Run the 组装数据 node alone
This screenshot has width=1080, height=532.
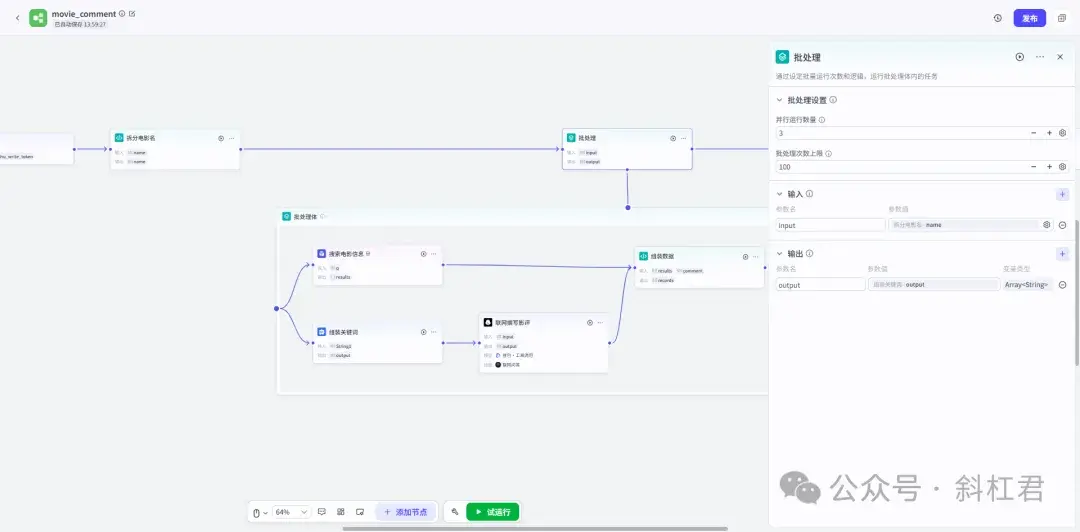[745, 256]
